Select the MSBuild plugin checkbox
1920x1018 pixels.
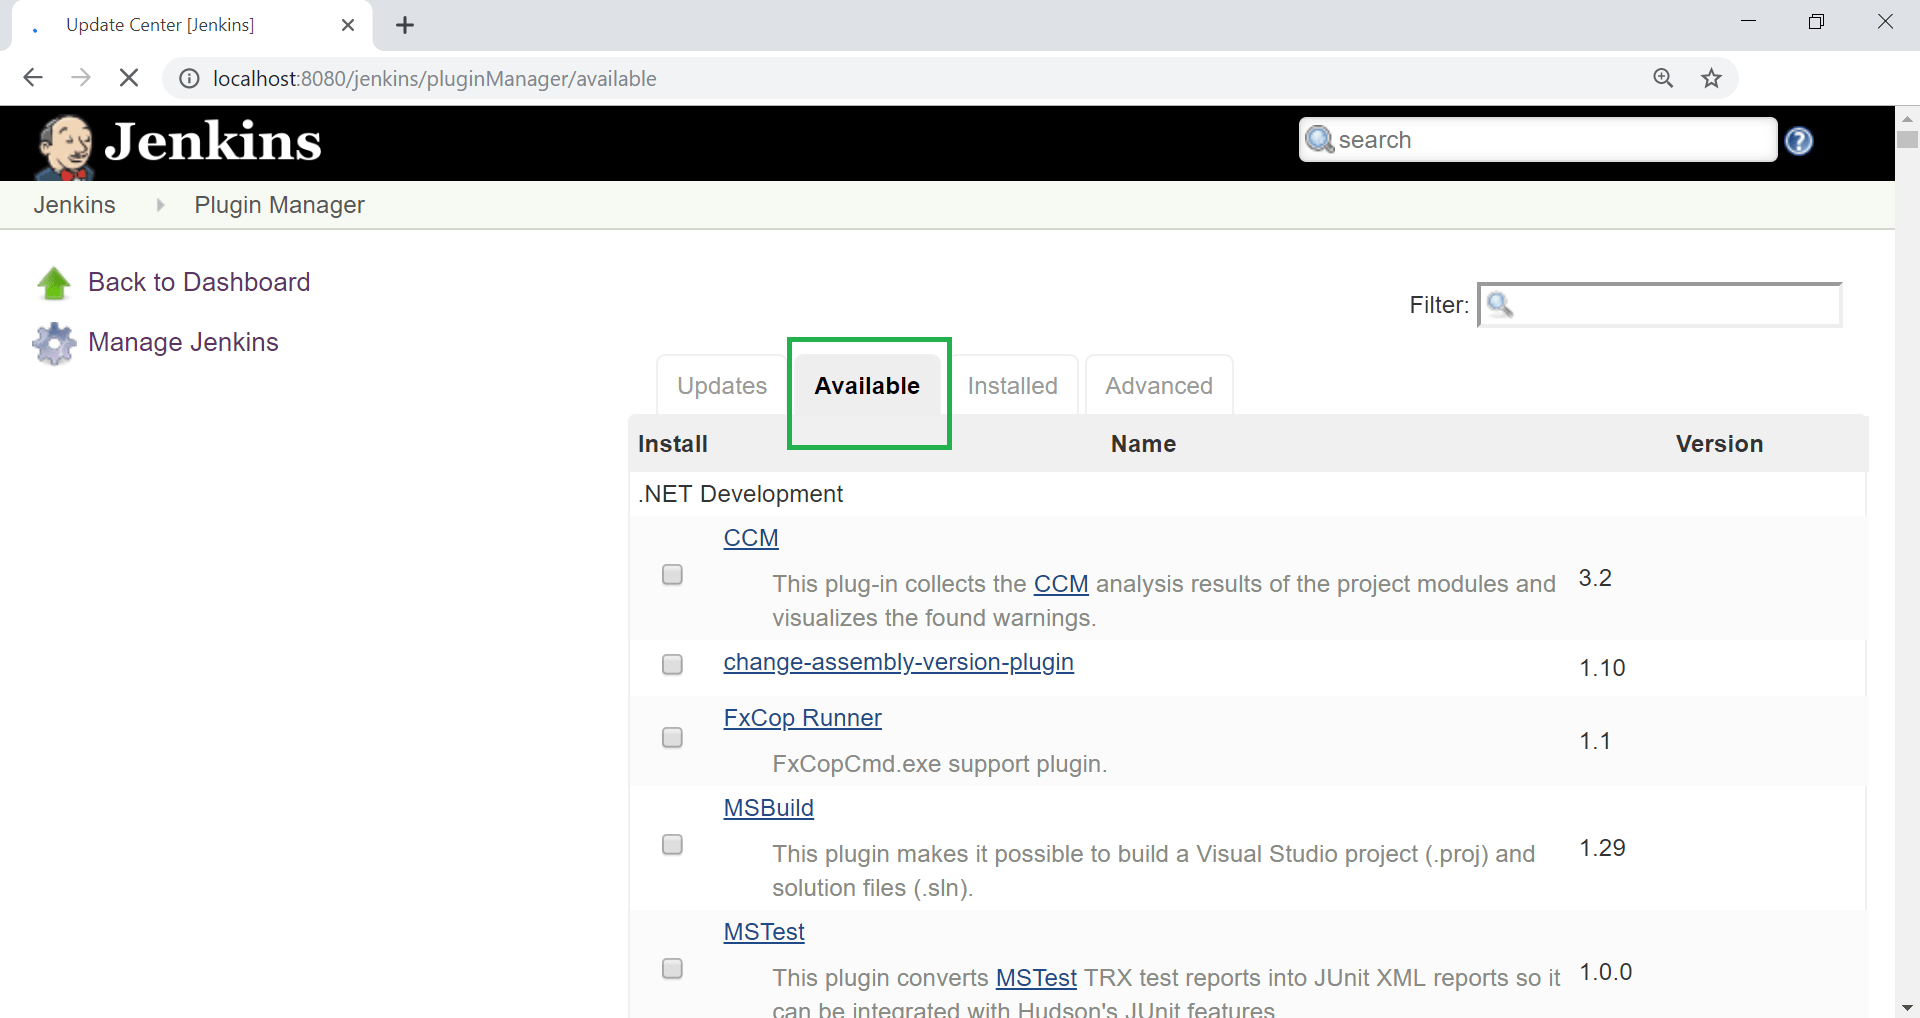tap(673, 845)
